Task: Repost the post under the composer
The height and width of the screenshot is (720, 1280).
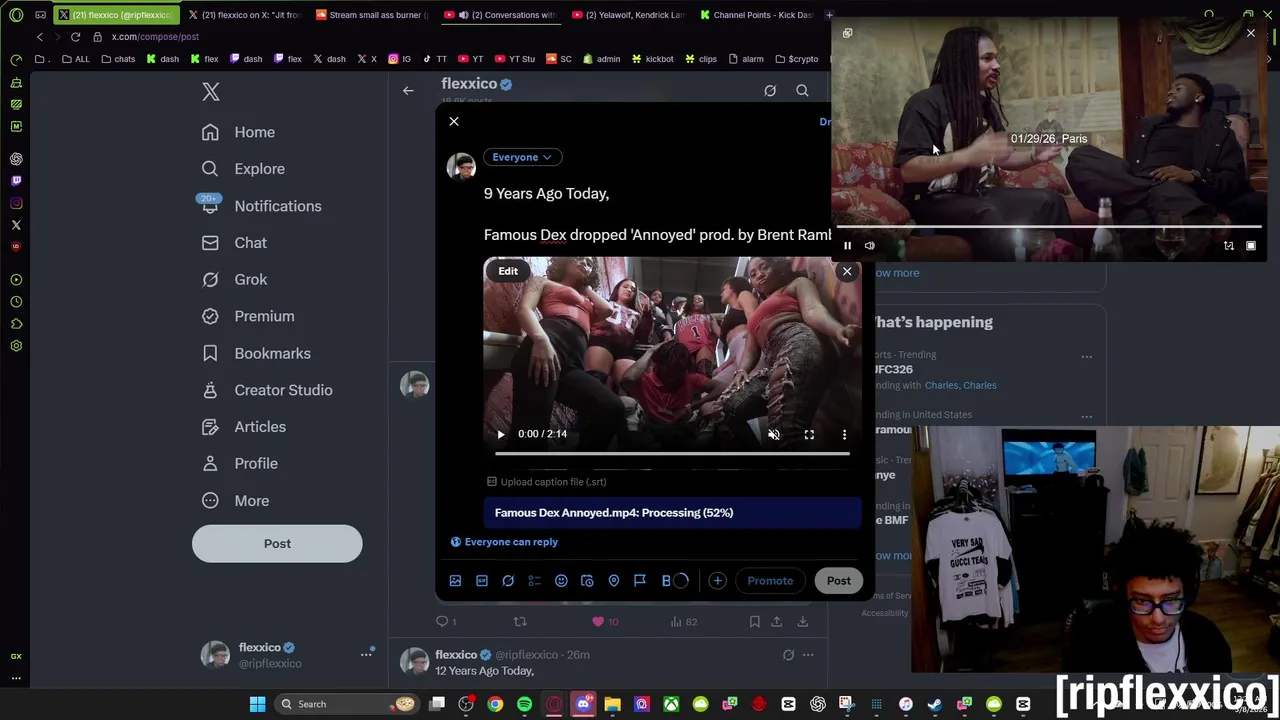Action: [520, 622]
